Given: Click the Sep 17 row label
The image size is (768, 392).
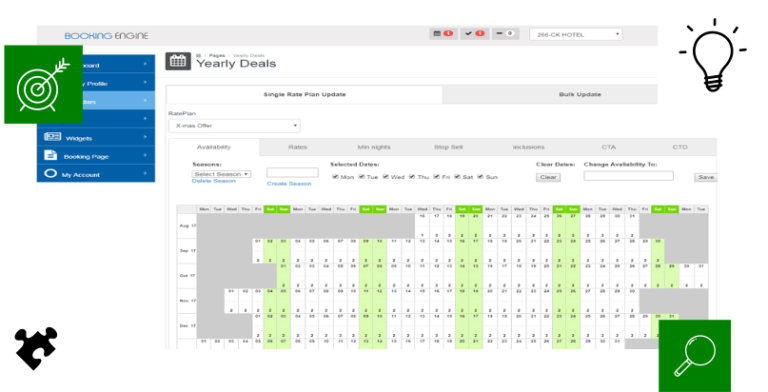Looking at the screenshot, I should click(x=187, y=251).
